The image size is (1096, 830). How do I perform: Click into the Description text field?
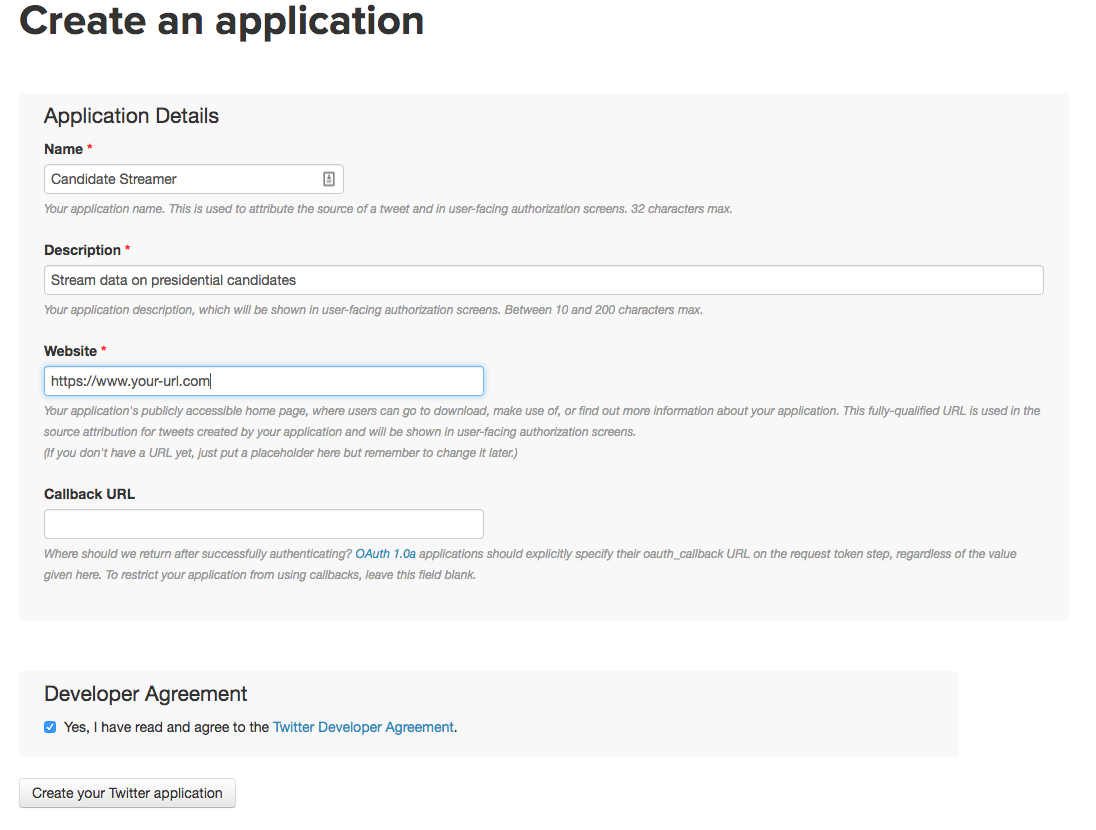click(x=543, y=280)
